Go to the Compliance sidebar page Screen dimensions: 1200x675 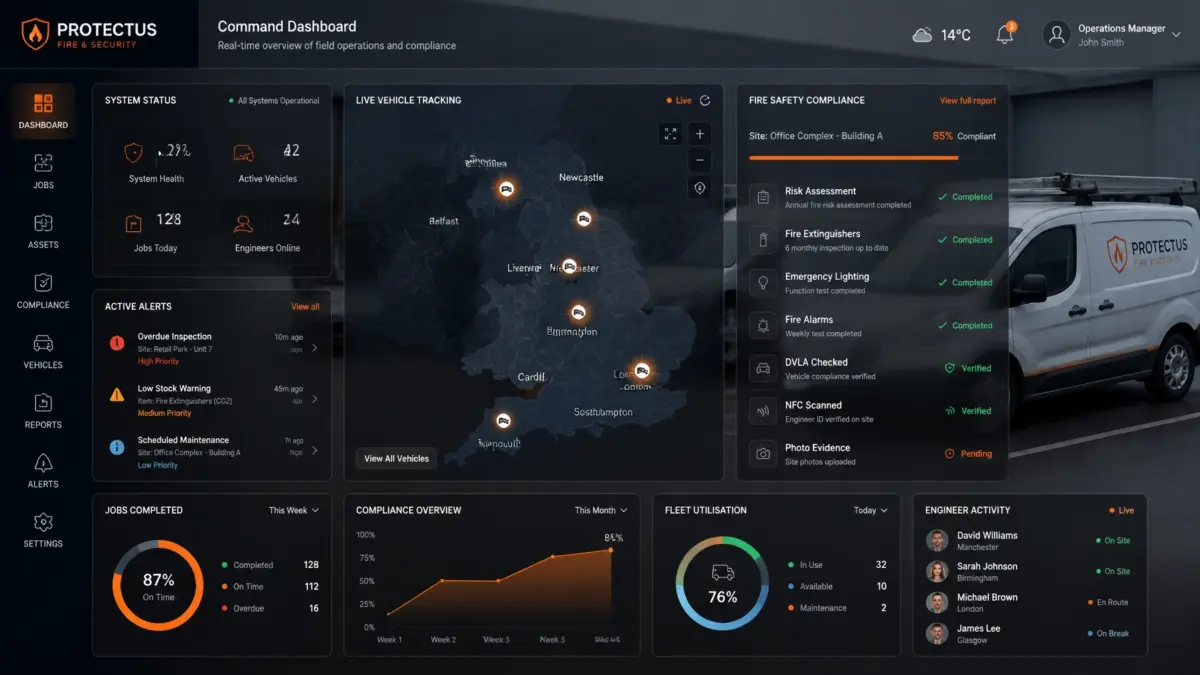tap(43, 291)
